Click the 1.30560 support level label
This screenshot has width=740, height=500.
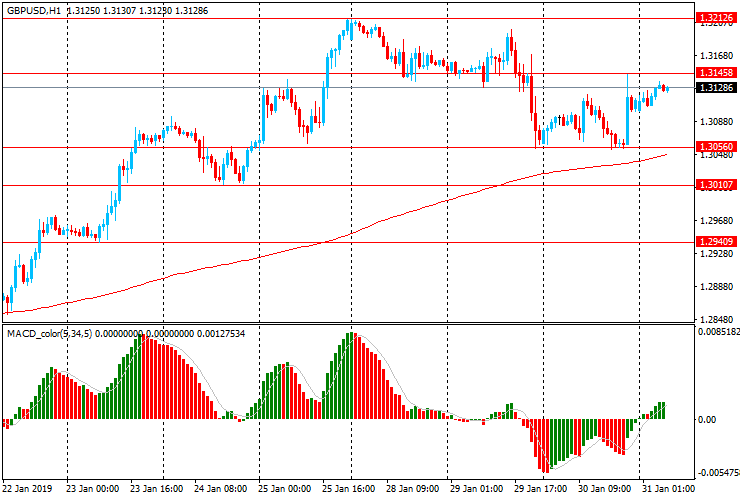[x=716, y=147]
